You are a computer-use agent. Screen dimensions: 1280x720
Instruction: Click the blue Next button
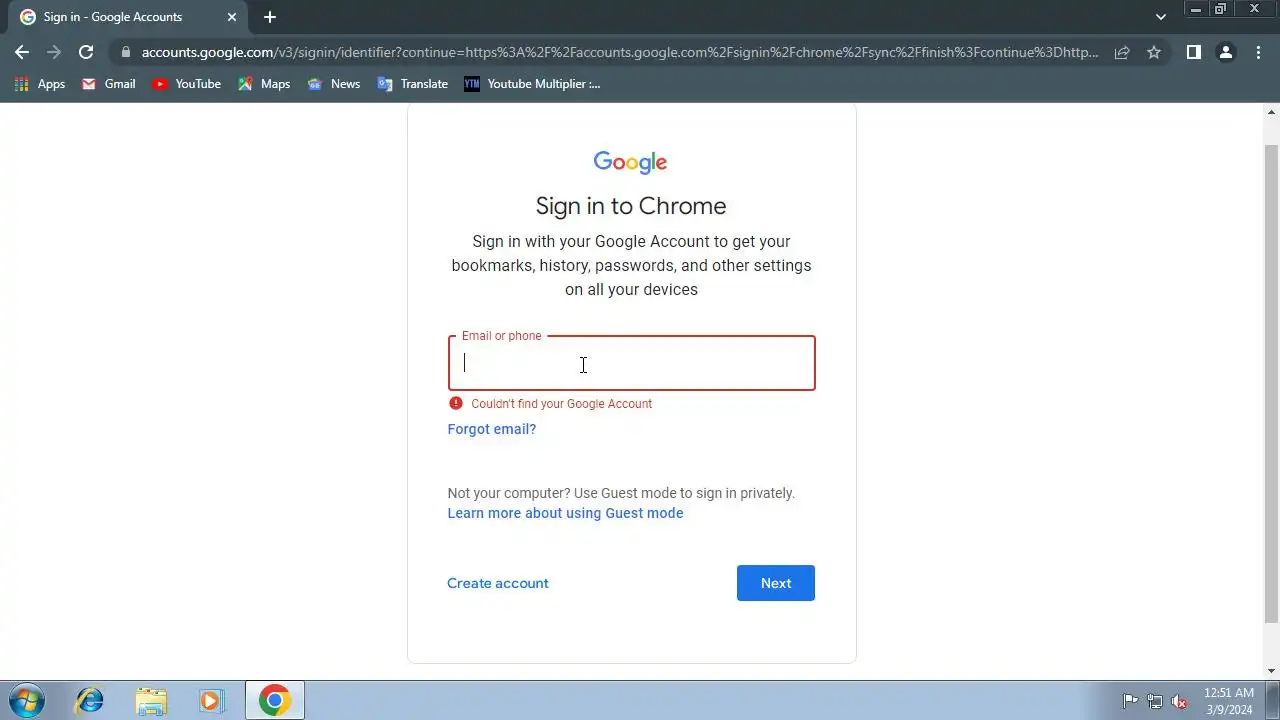coord(776,583)
